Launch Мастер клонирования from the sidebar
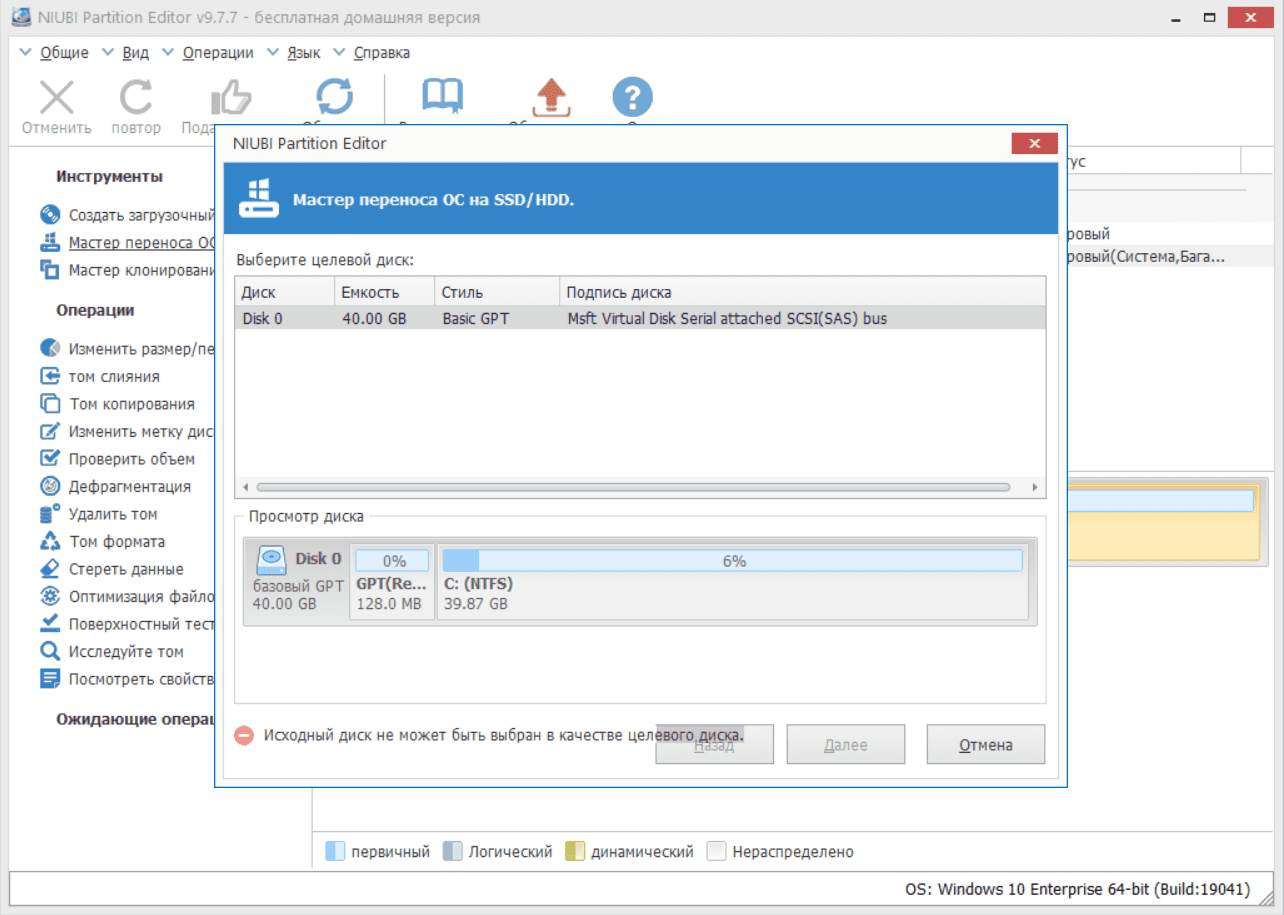 point(142,270)
